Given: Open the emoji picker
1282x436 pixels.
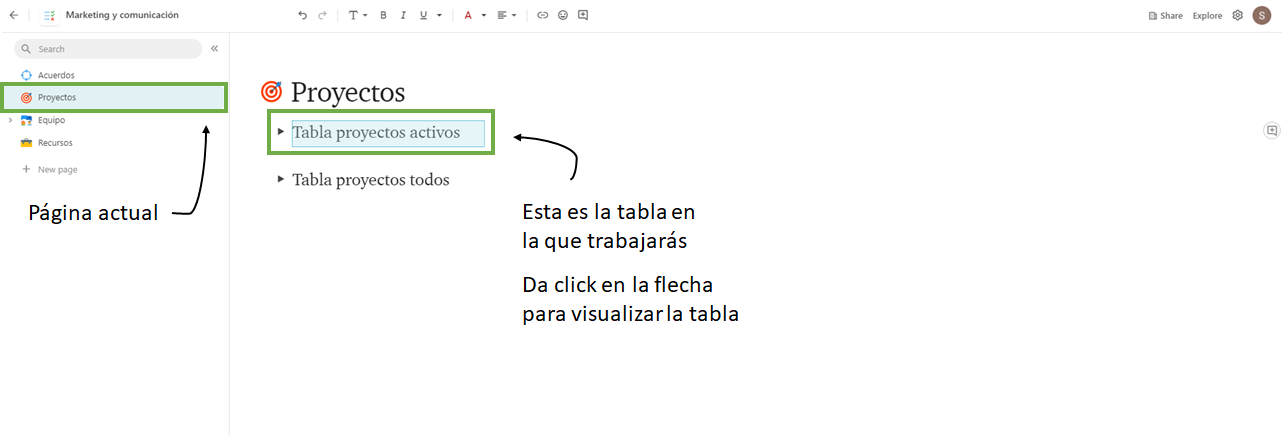Looking at the screenshot, I should pos(563,15).
